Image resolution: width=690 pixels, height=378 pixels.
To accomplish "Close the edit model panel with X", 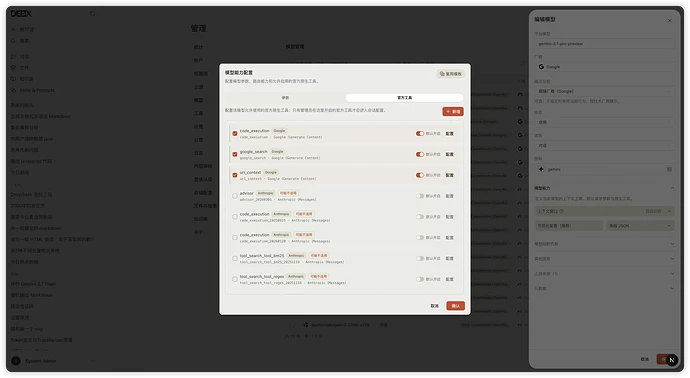I will pyautogui.click(x=670, y=20).
